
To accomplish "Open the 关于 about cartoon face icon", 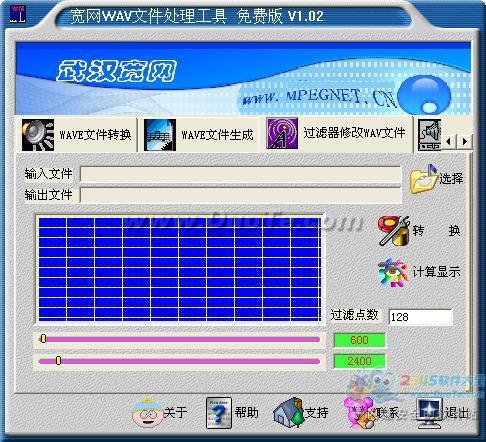I will pyautogui.click(x=146, y=413).
